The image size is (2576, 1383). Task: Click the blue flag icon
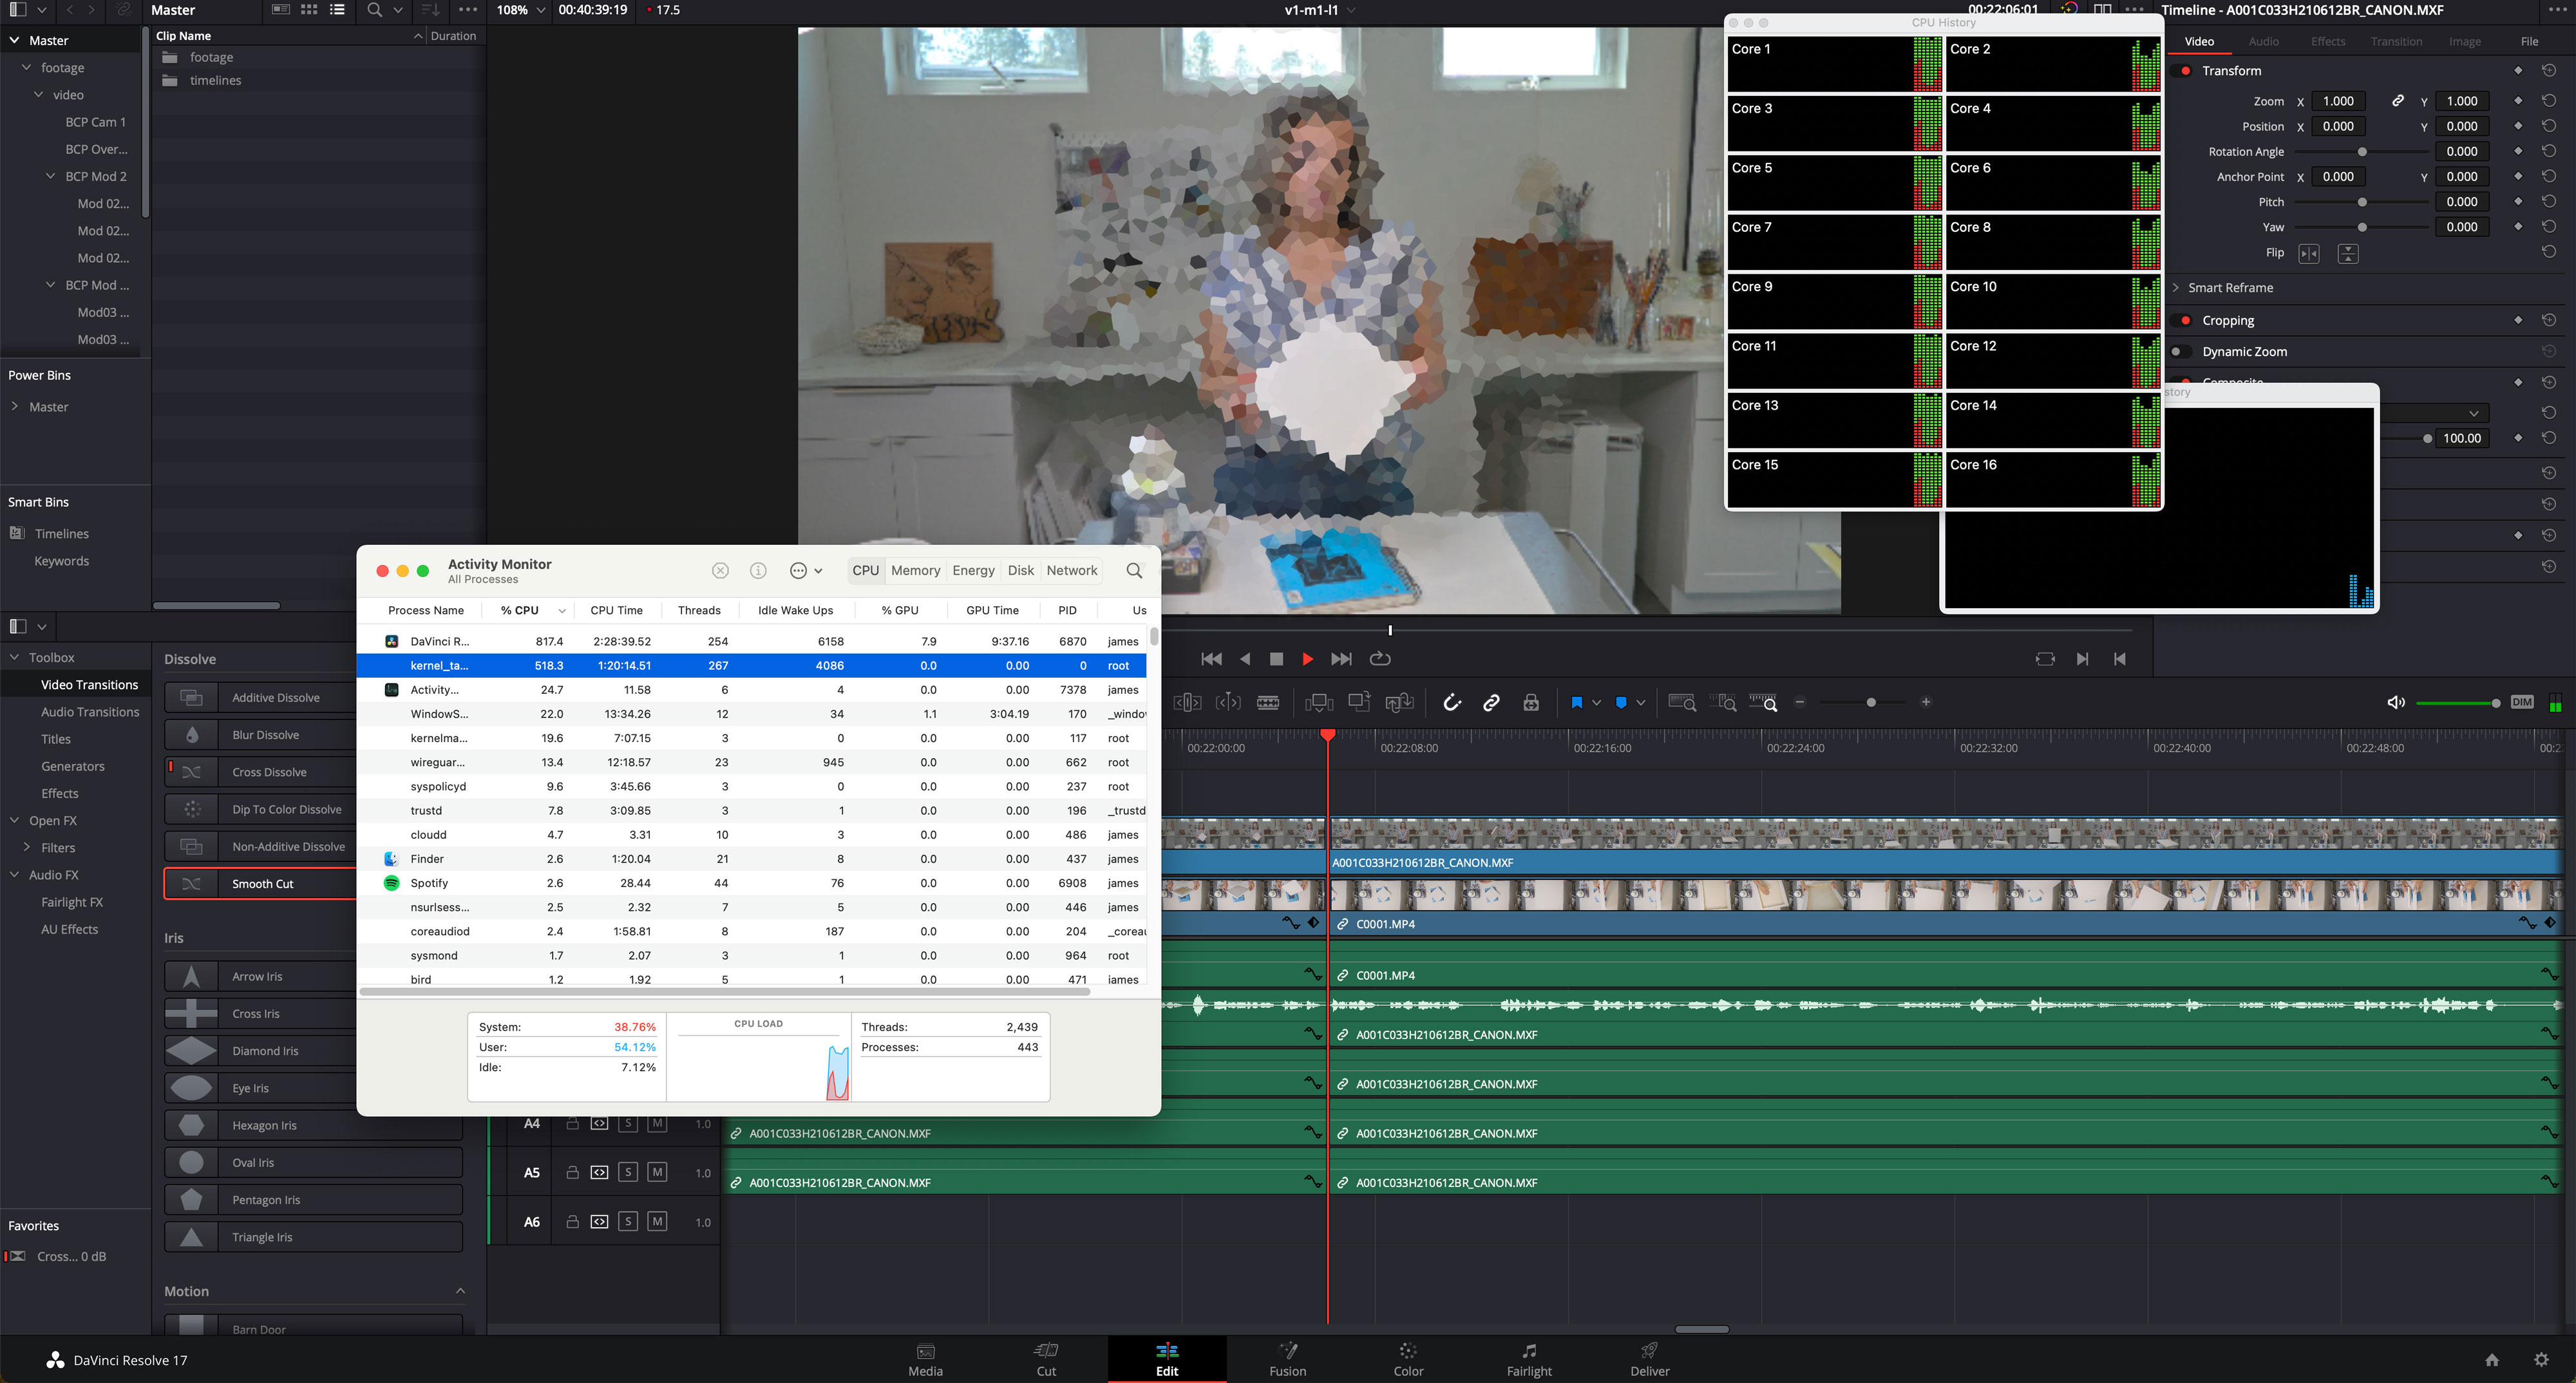click(1577, 702)
